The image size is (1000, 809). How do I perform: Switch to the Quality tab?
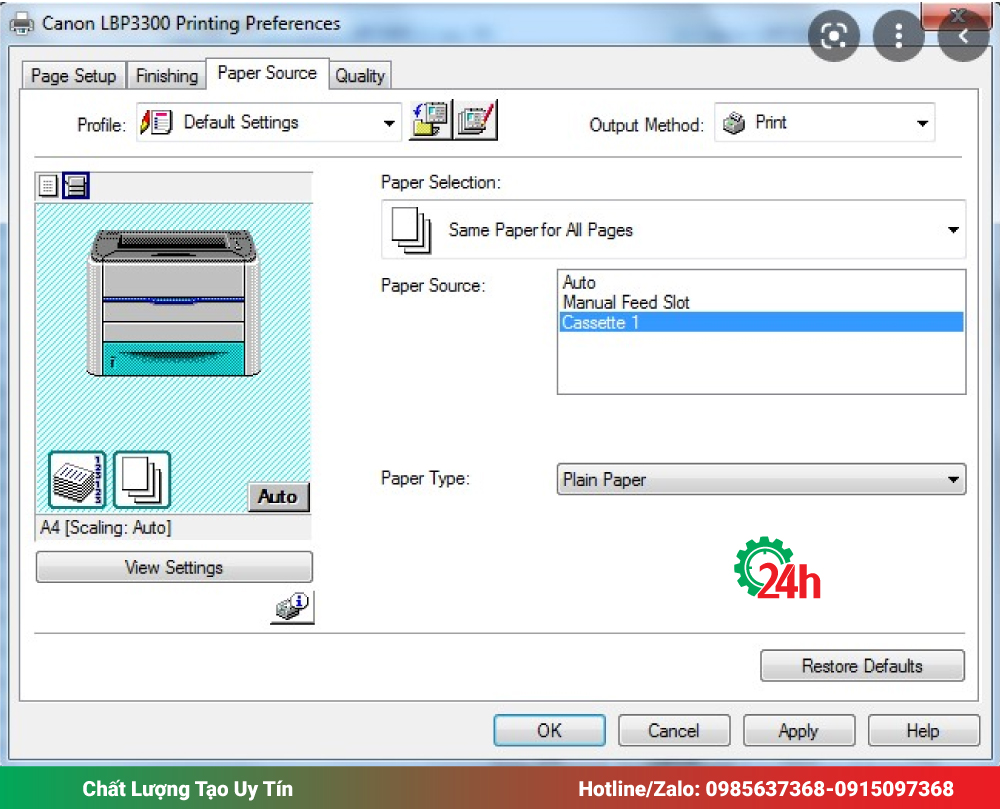pos(360,76)
